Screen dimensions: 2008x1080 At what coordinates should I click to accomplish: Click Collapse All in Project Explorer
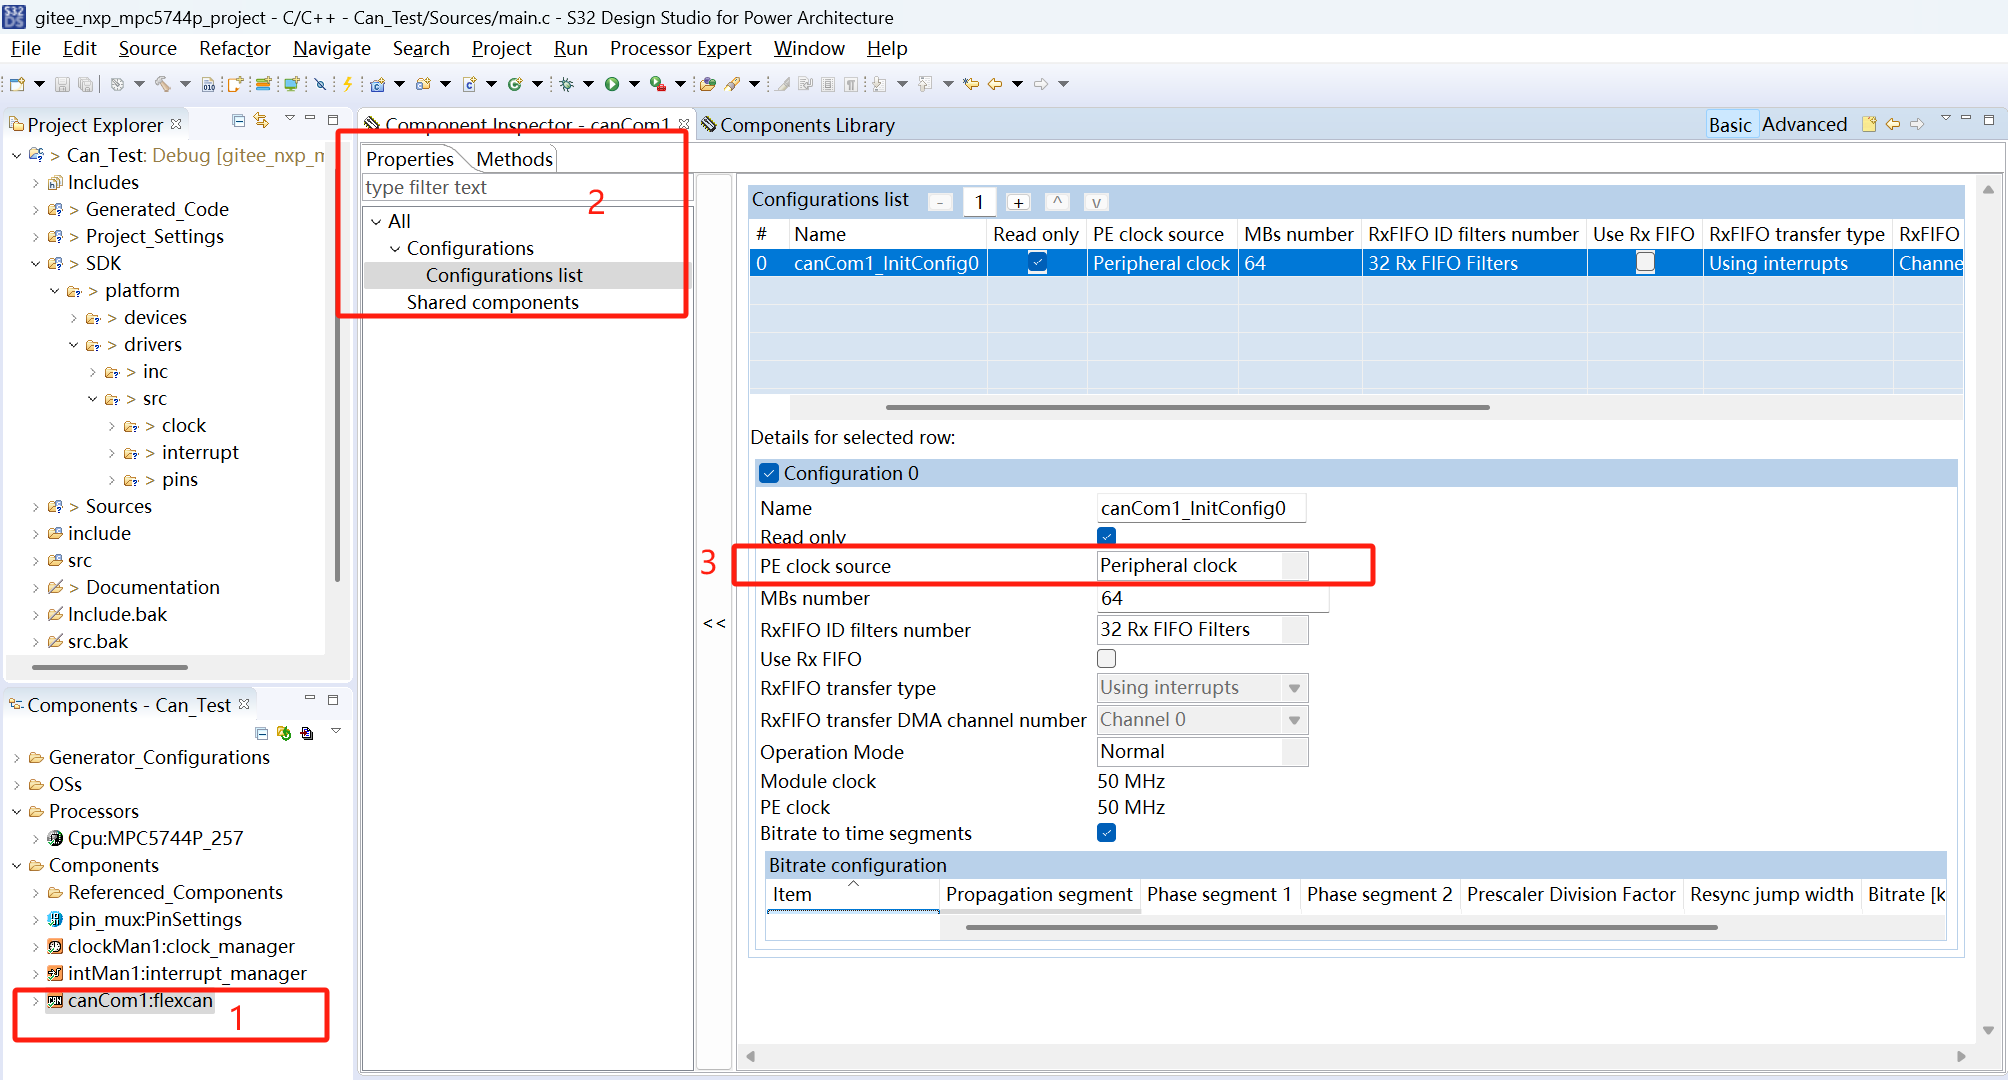point(238,121)
